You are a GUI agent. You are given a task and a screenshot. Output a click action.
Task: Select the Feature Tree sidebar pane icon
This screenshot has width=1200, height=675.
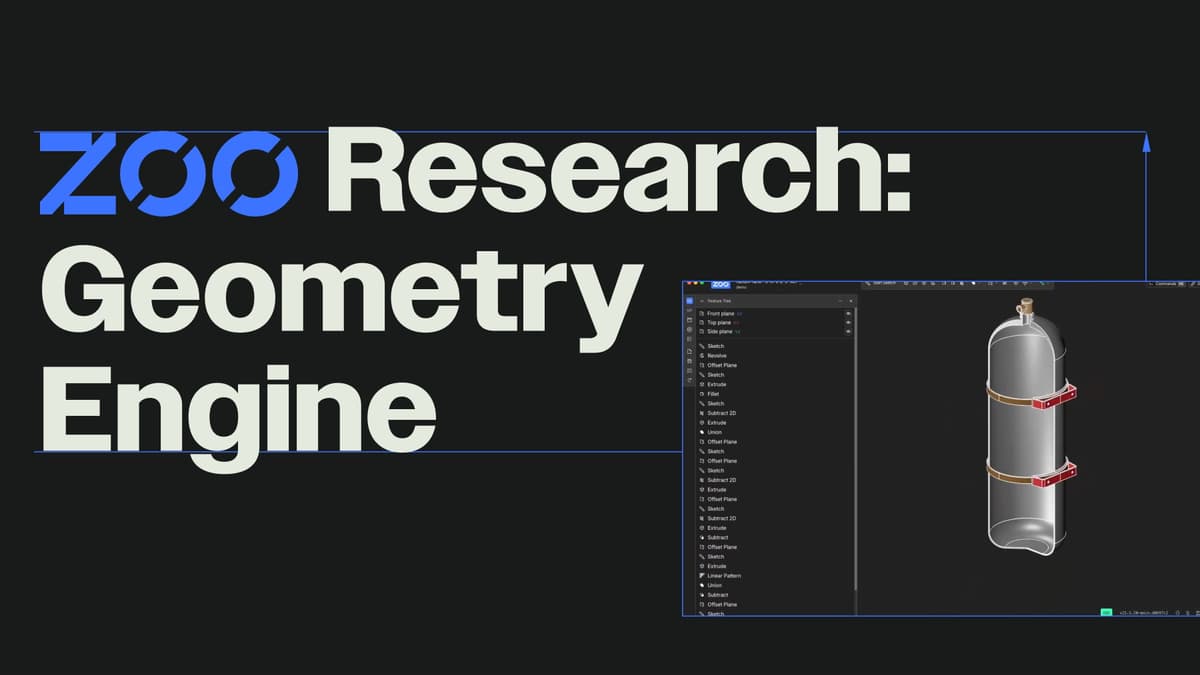pos(689,300)
